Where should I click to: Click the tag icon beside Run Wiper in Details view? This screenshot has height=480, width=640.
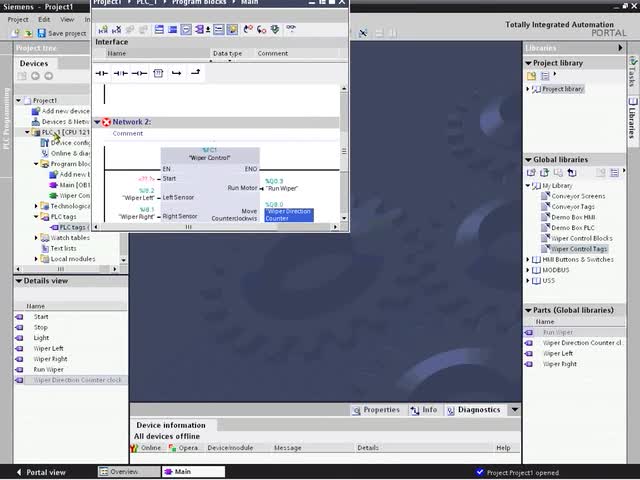tap(19, 370)
